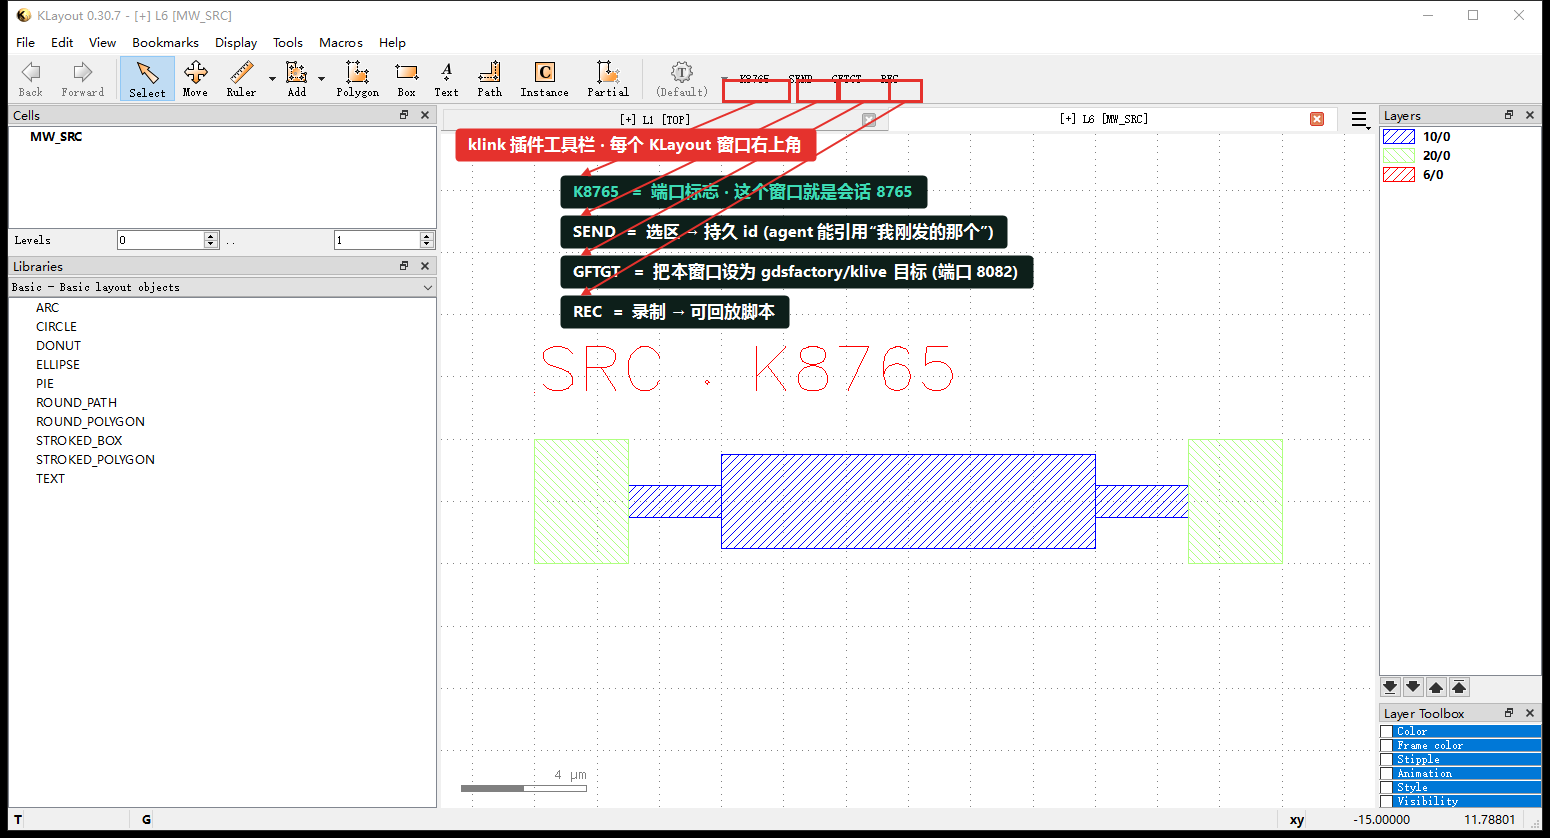The height and width of the screenshot is (838, 1550).
Task: Pick the Ruler tool
Action: [x=241, y=79]
